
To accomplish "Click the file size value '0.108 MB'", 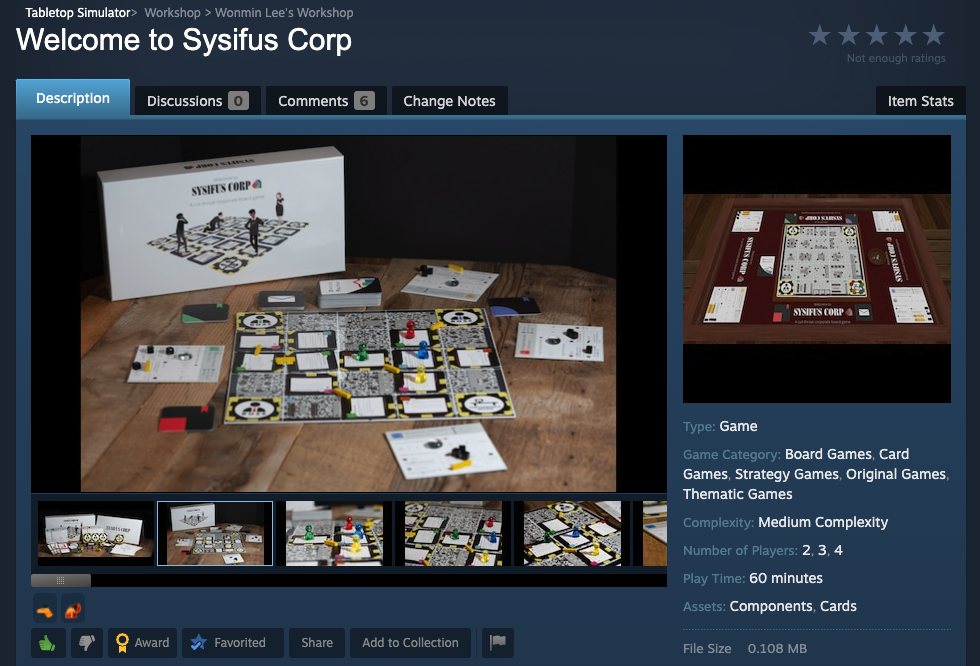I will 777,649.
